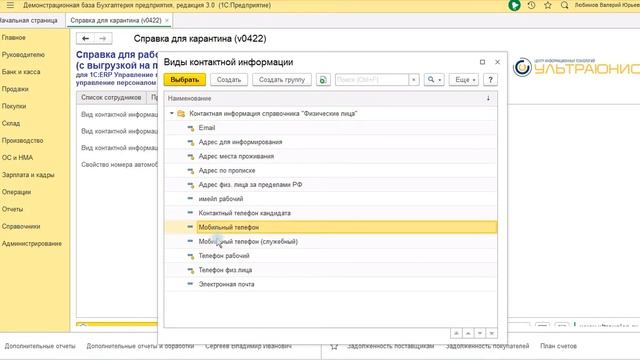Open help with the question mark button

[490, 80]
